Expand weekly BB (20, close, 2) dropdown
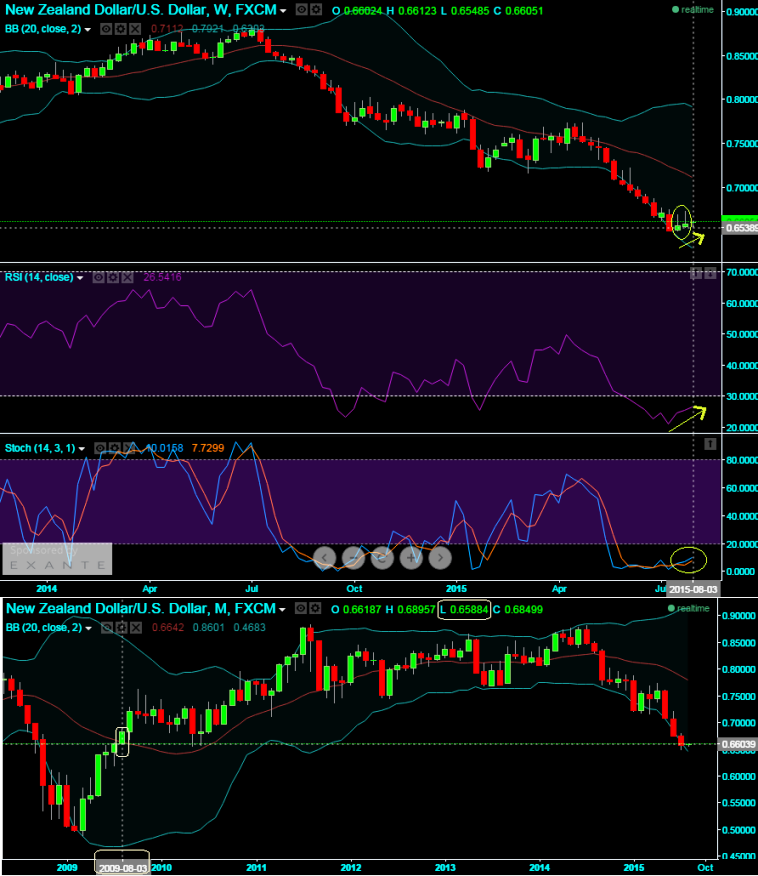The height and width of the screenshot is (876, 758). click(88, 29)
